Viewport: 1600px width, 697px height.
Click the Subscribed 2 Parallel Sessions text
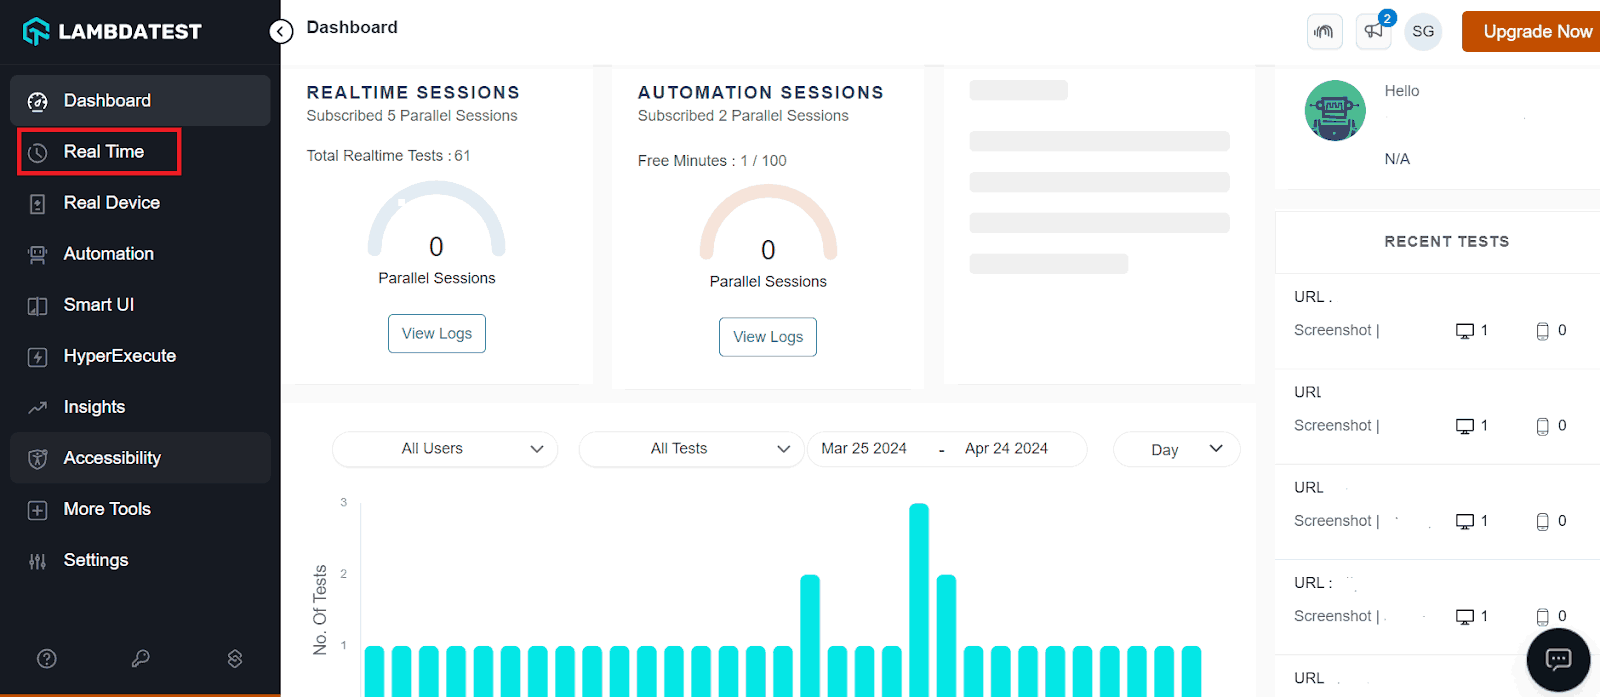pyautogui.click(x=743, y=116)
